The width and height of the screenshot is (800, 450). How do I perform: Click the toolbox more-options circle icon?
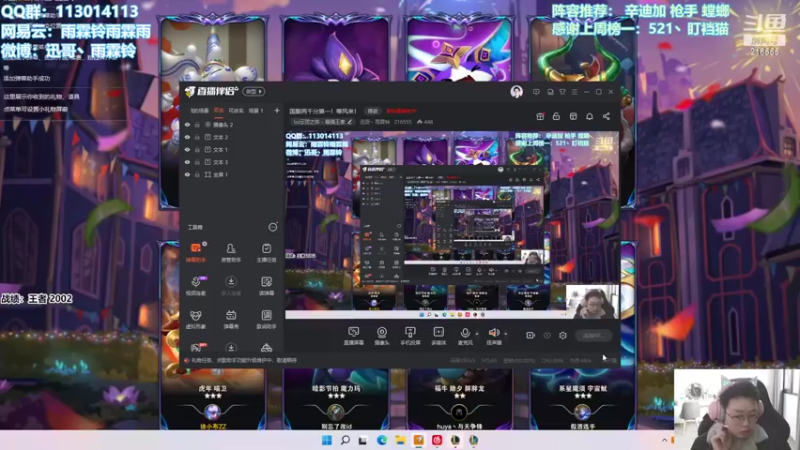click(273, 227)
